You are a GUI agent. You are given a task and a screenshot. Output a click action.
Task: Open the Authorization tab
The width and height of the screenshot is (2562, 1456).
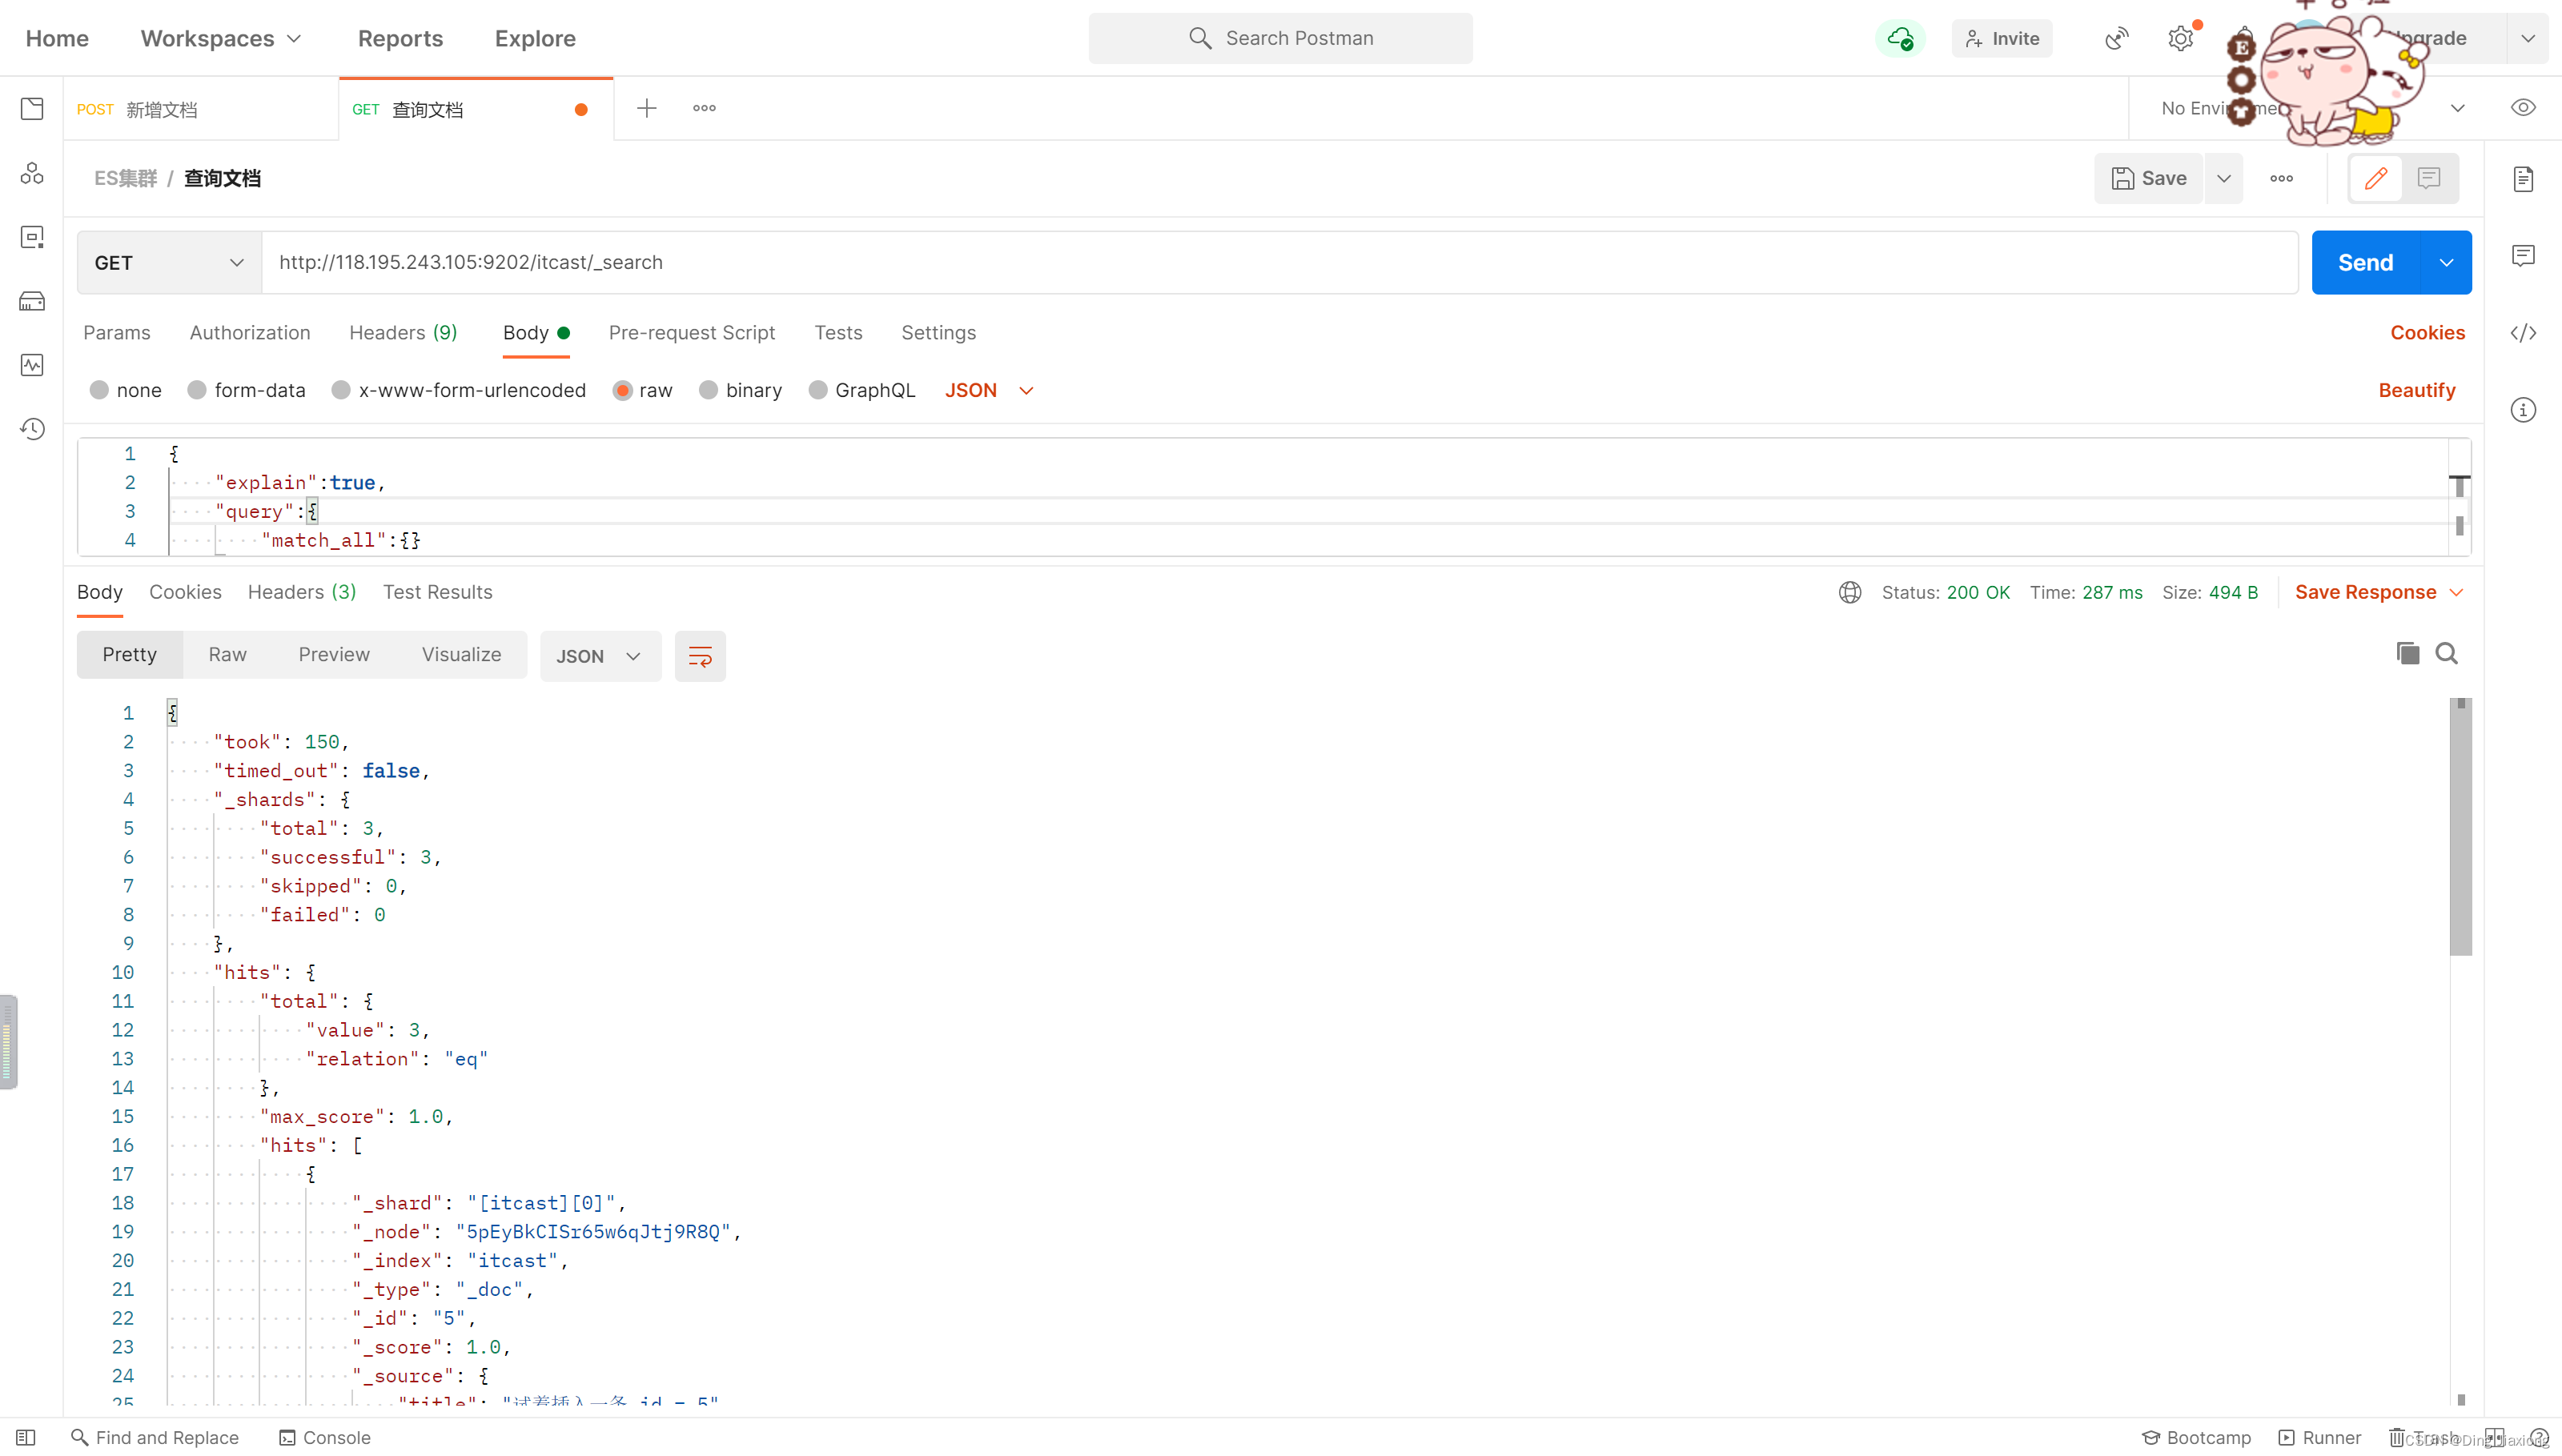(x=250, y=333)
